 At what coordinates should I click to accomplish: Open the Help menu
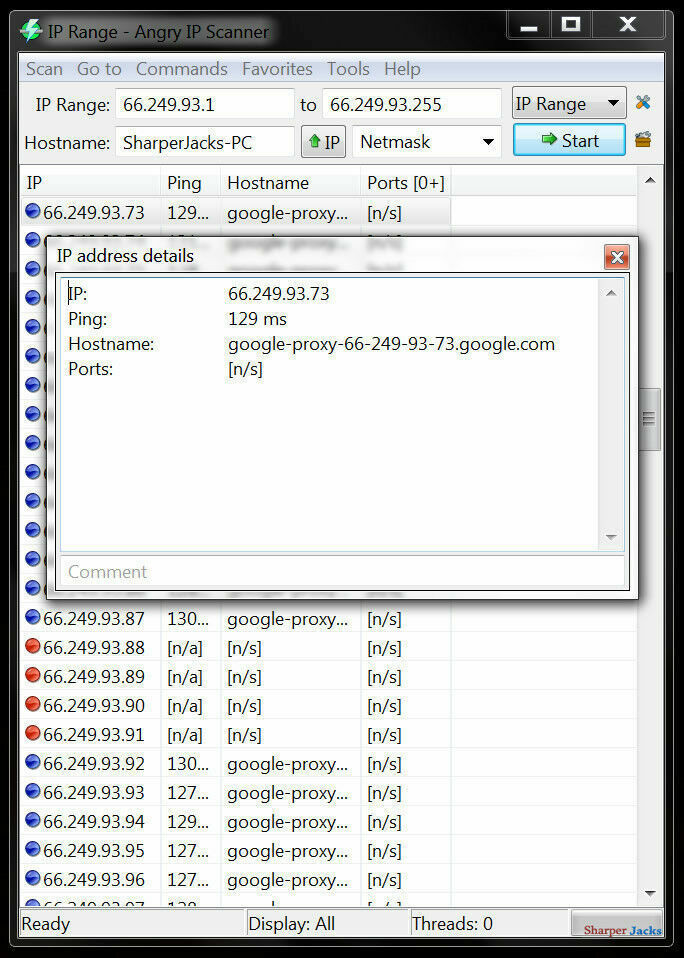[402, 69]
